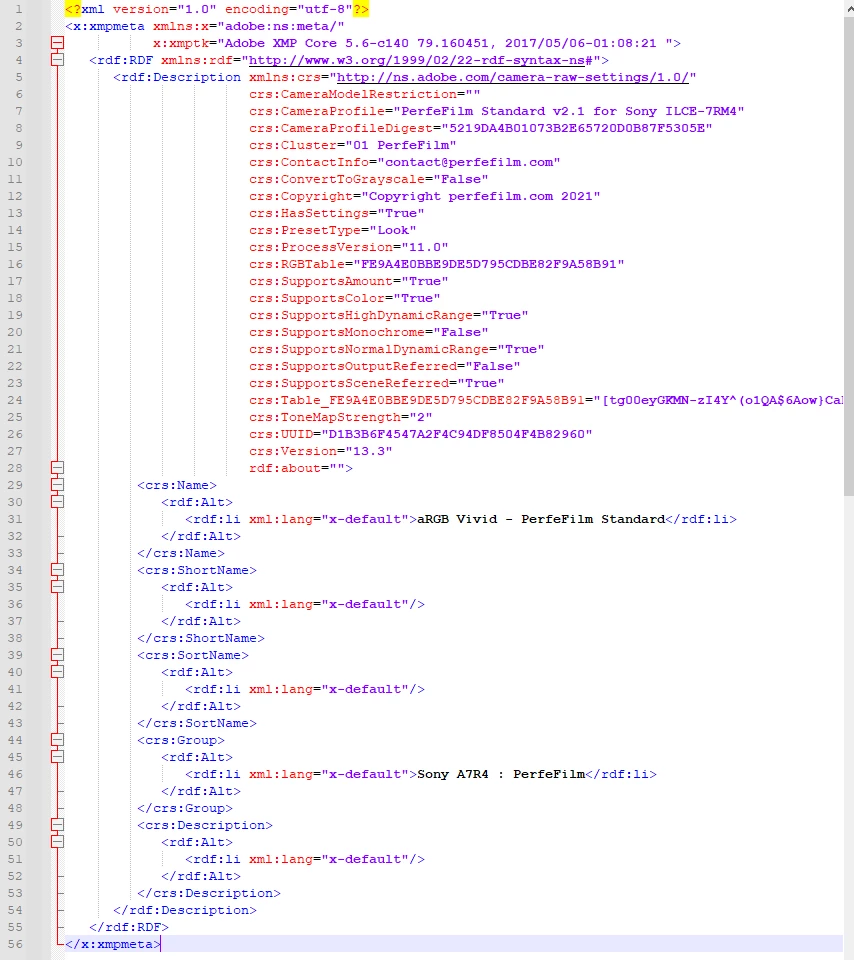Click the crs:Copyright "perfefilm.com 2021" line
Viewport: 854px width, 960px height.
click(424, 196)
